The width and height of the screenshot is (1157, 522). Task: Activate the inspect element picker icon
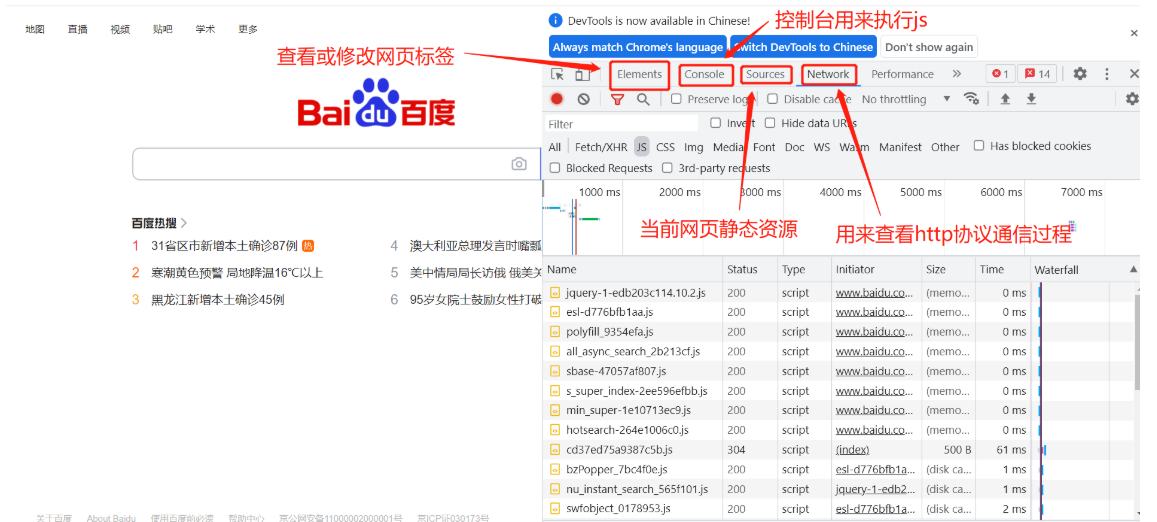coord(558,74)
